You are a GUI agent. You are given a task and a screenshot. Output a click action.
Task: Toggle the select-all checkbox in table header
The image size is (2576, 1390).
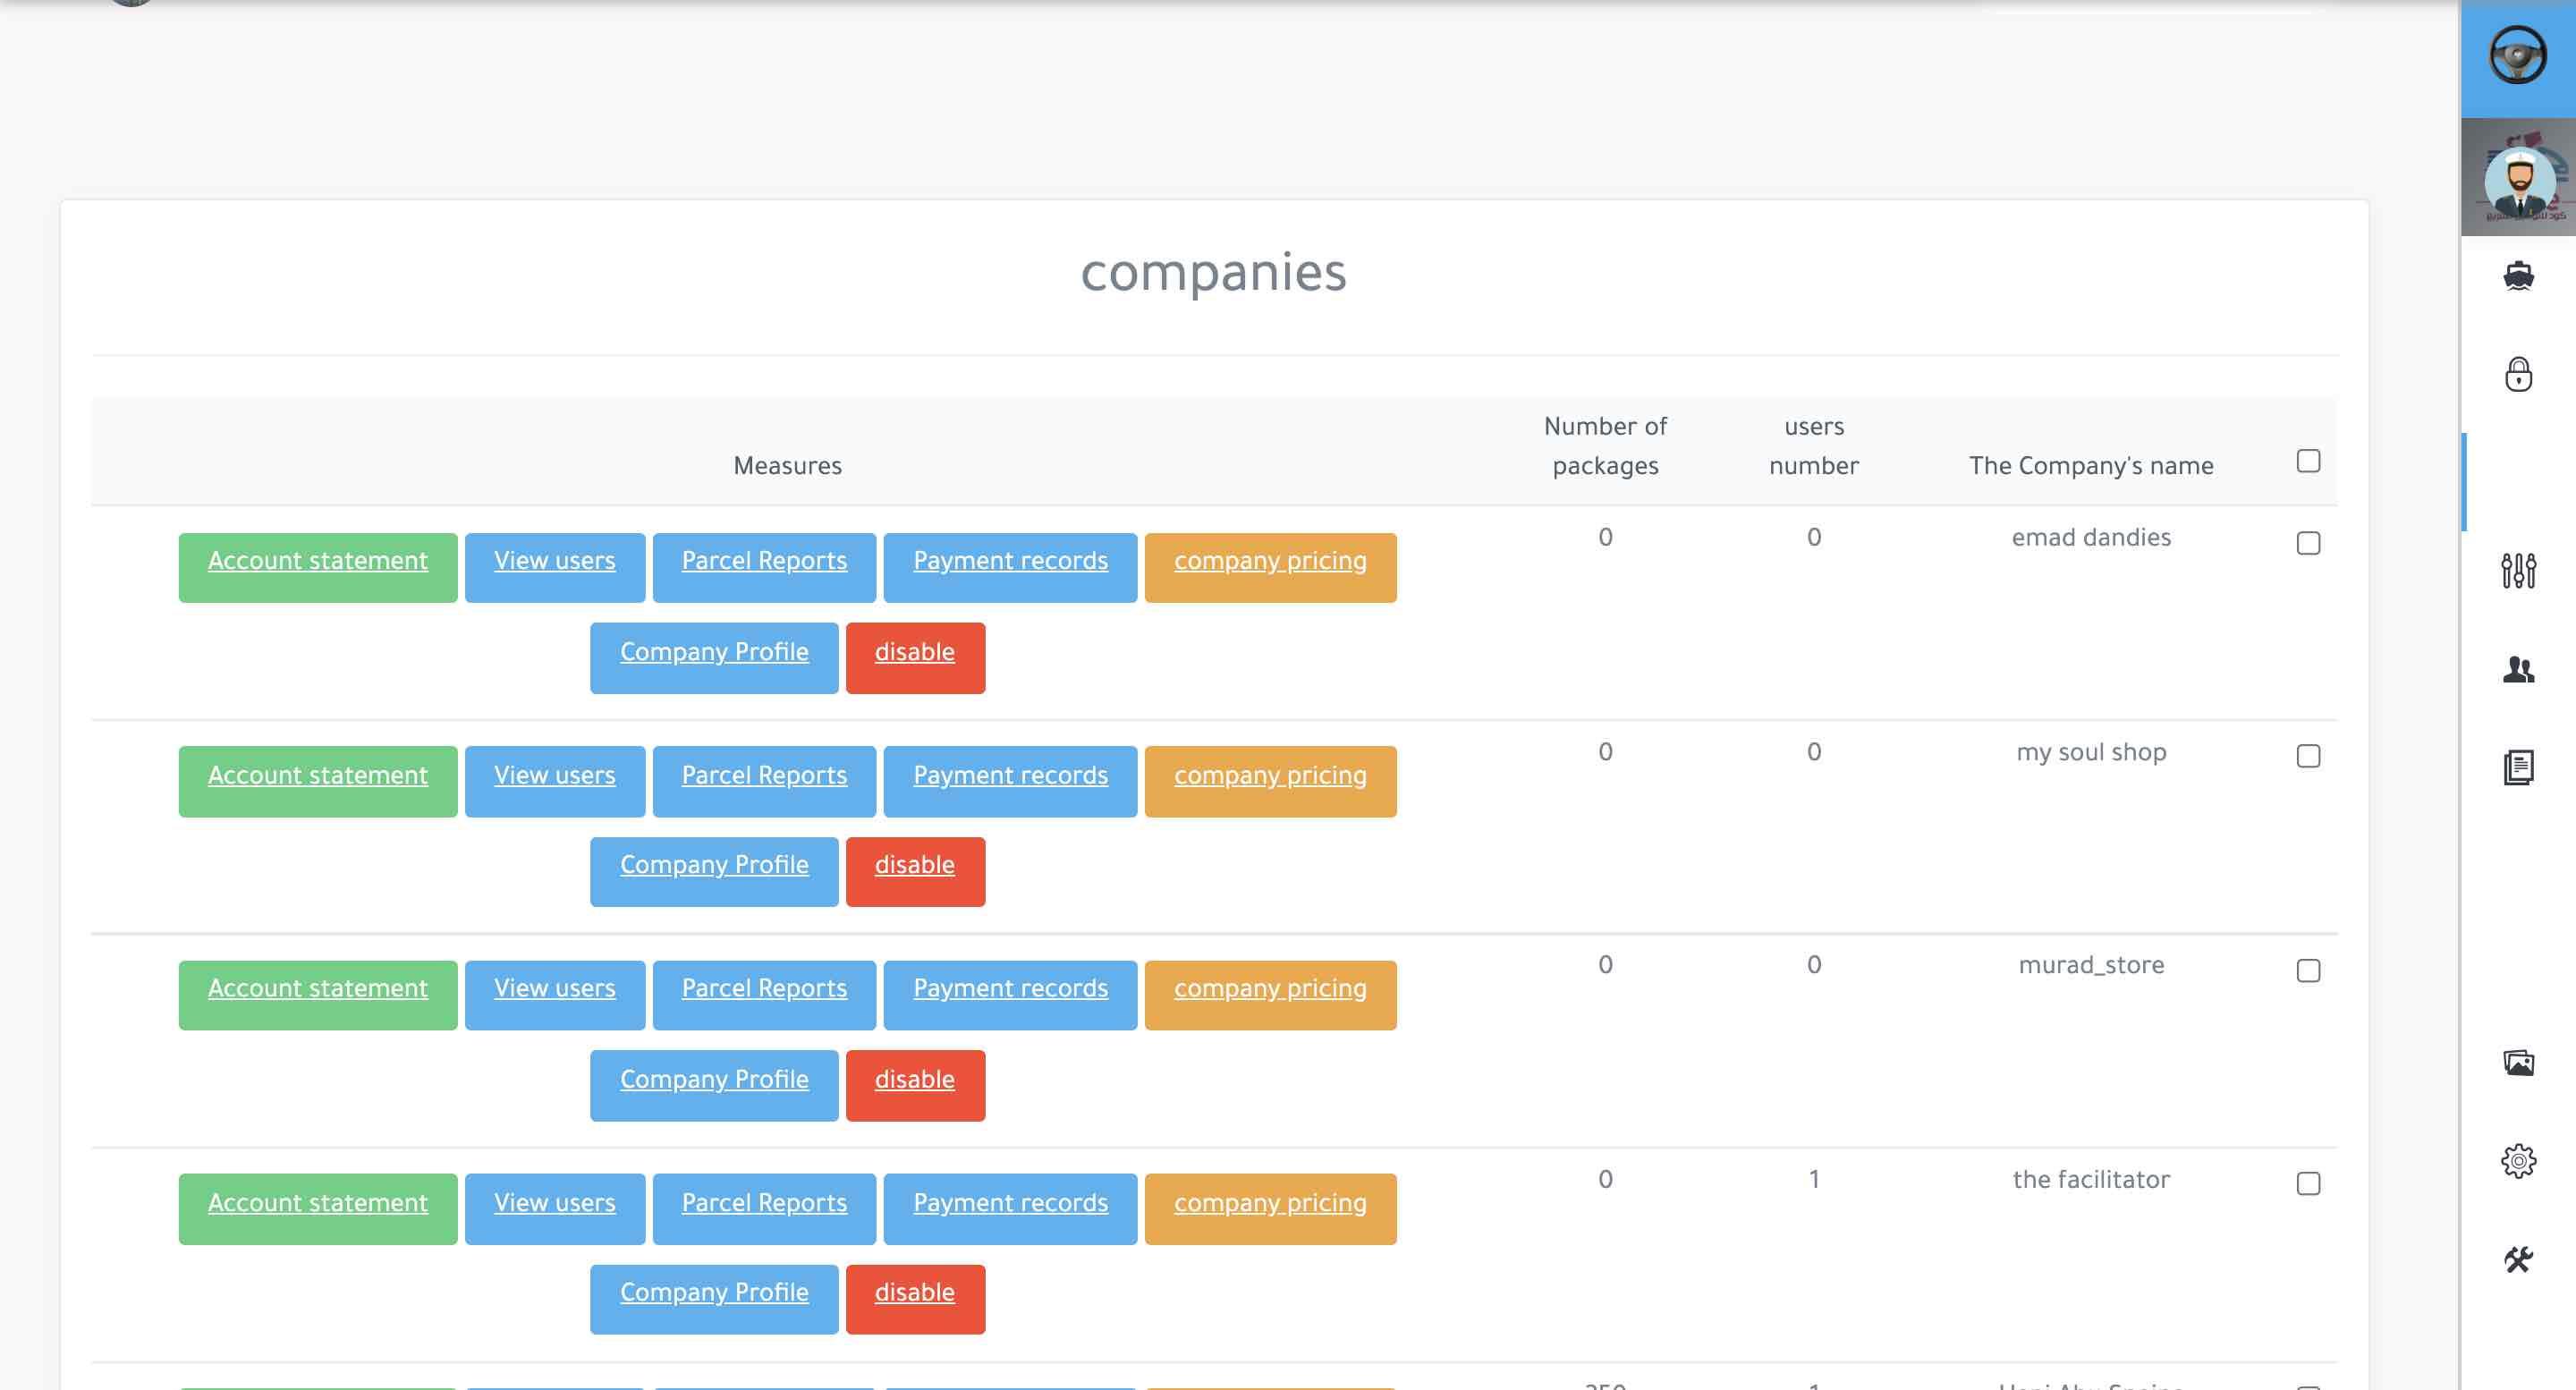(x=2308, y=461)
